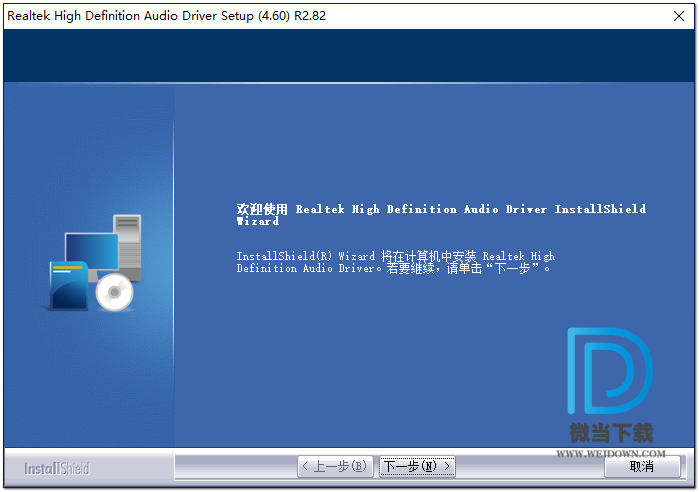Click the description text 'InstallShield(R) Wizard 将在计算机中安装'
This screenshot has width=699, height=492.
356,256
